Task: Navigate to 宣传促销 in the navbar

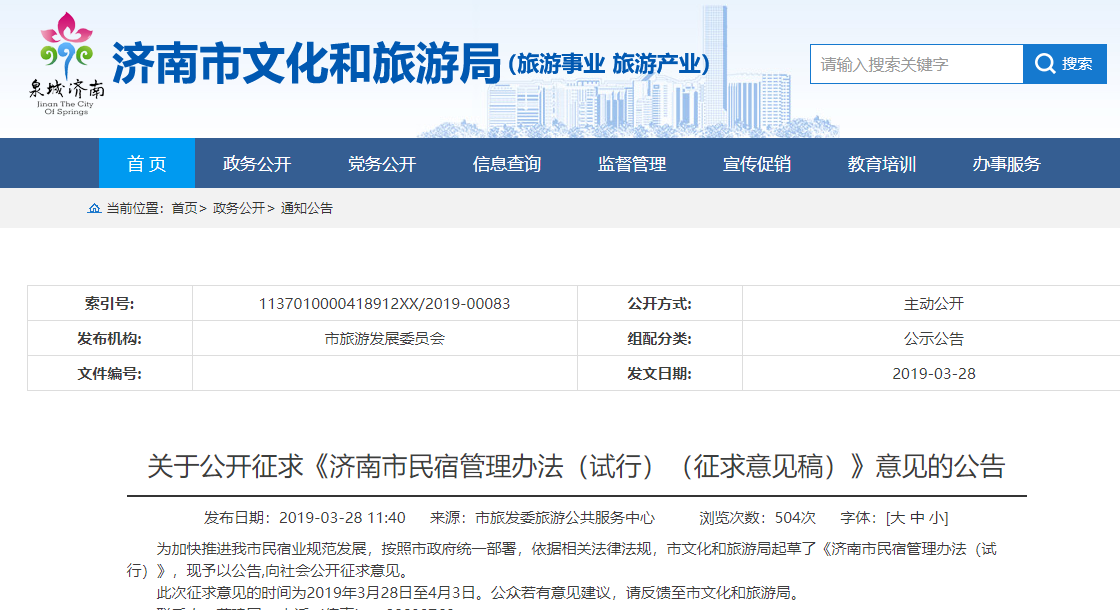Action: (757, 164)
